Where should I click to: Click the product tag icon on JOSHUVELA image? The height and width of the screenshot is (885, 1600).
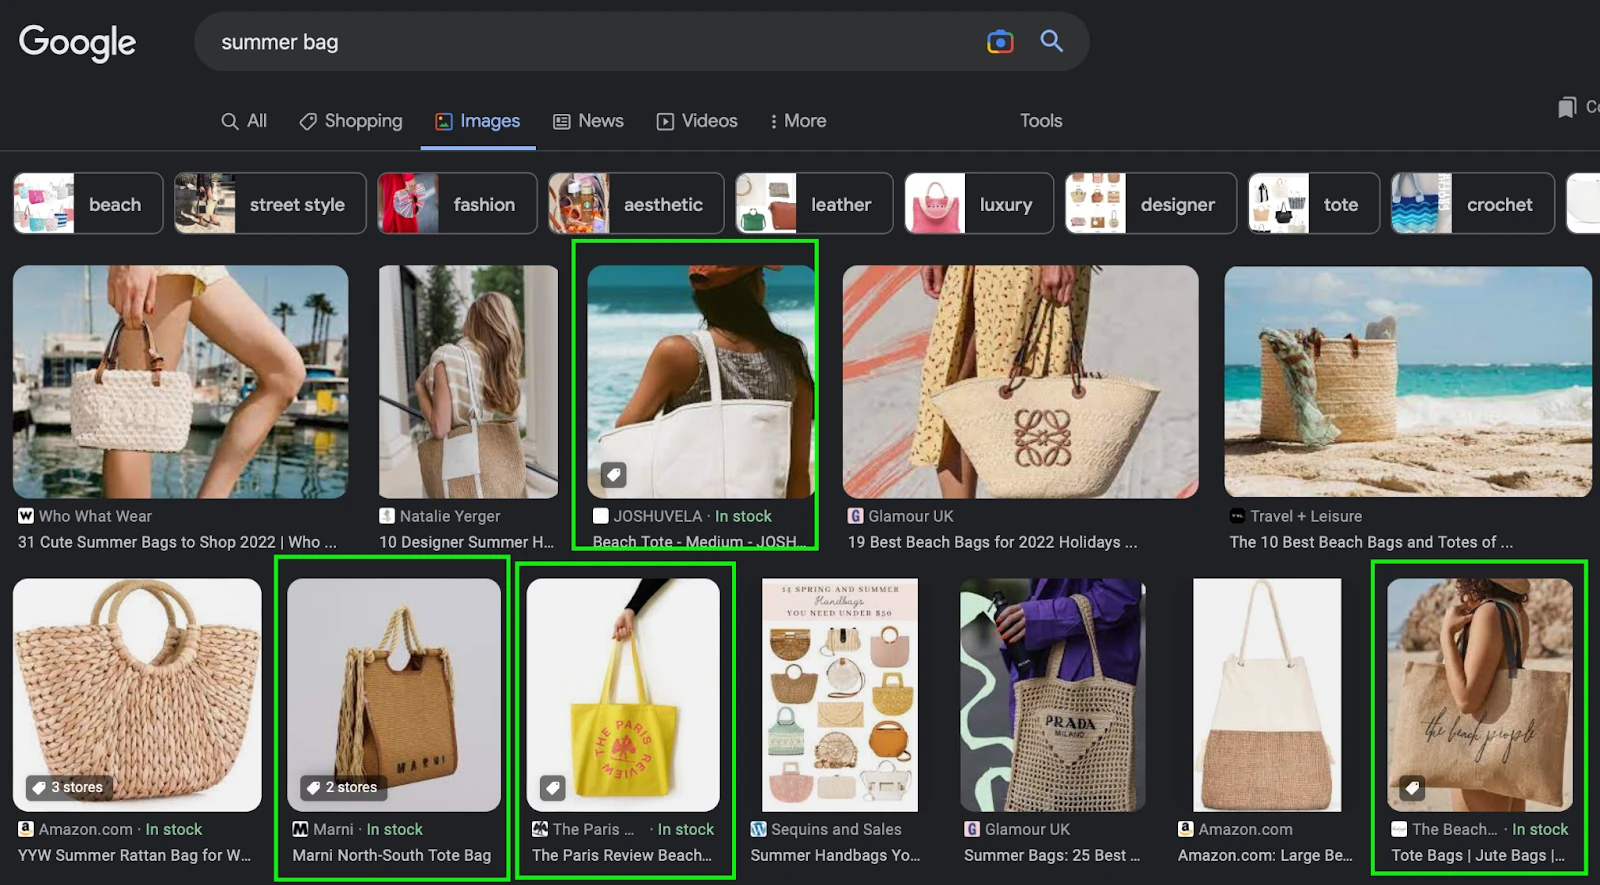coord(613,475)
